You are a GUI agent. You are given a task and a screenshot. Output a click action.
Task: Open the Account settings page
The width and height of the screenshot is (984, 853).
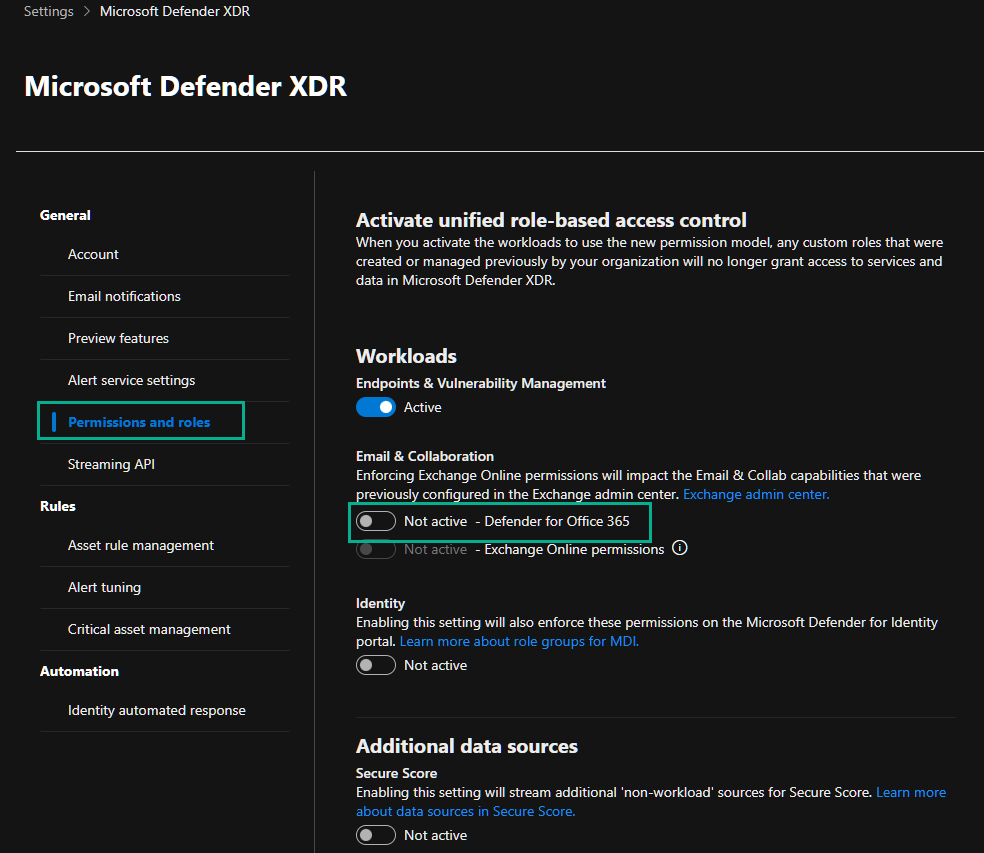click(x=93, y=254)
